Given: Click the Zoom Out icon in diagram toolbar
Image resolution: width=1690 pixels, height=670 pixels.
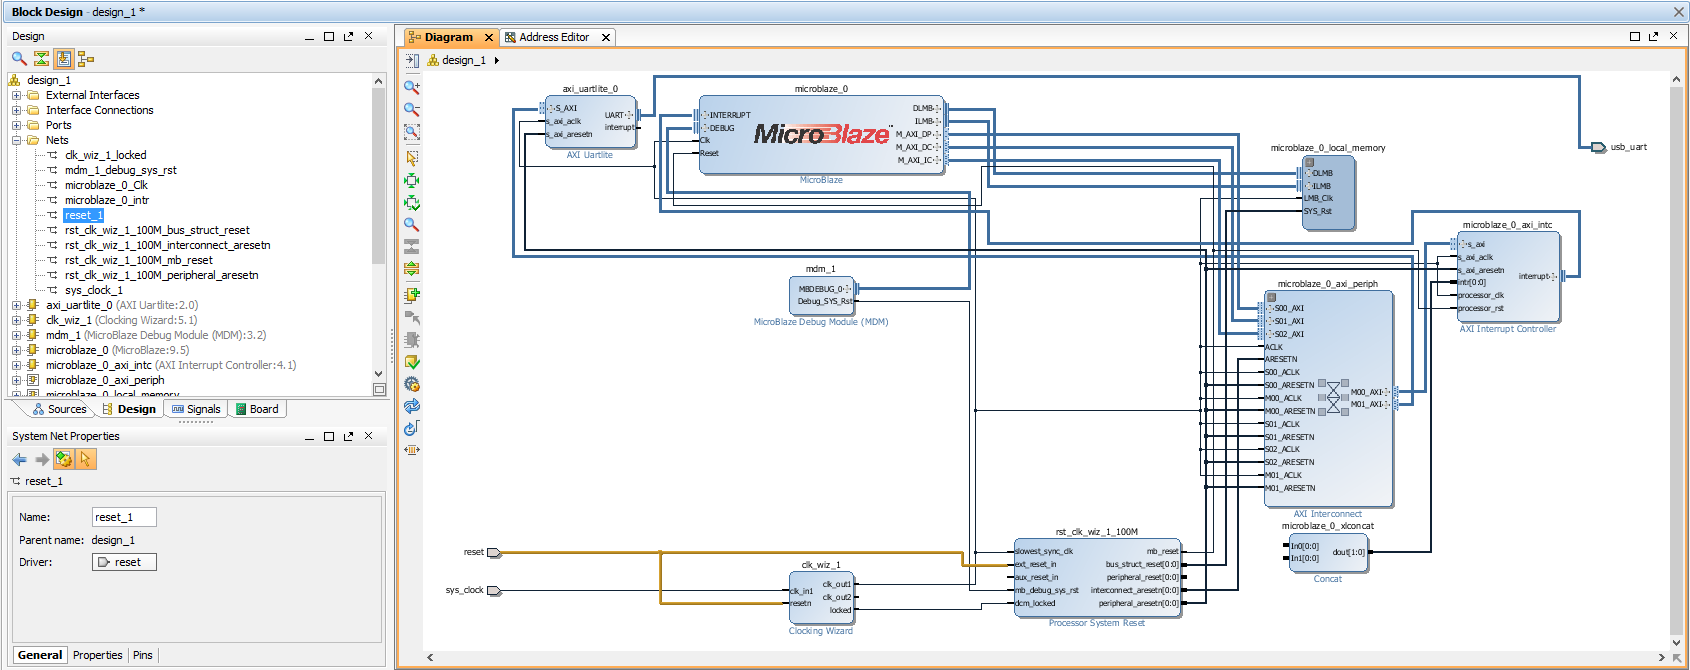Looking at the screenshot, I should tap(411, 110).
